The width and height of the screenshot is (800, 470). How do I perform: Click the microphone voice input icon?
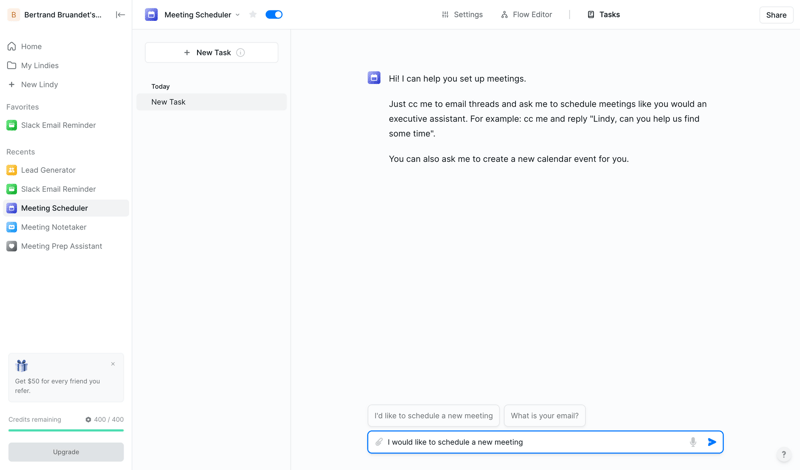coord(693,442)
